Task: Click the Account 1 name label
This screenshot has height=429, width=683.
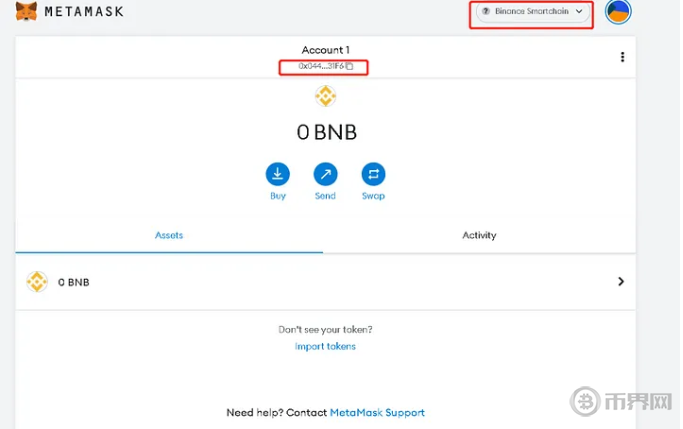Action: pyautogui.click(x=325, y=50)
